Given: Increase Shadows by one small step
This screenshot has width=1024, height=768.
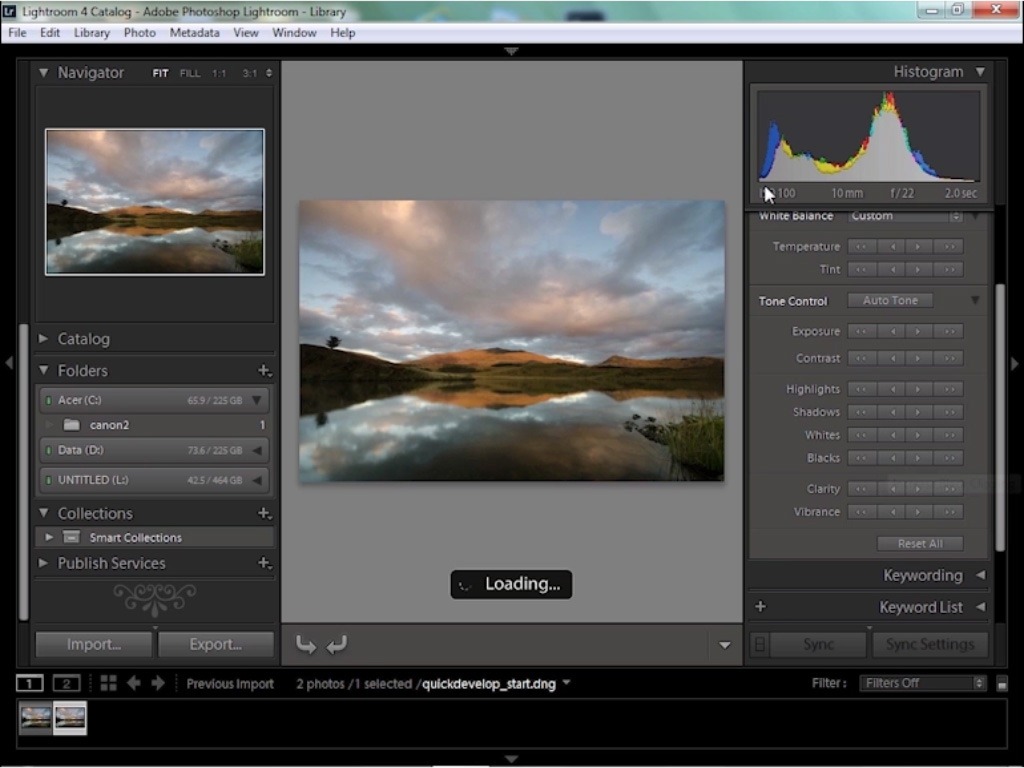Looking at the screenshot, I should (918, 412).
